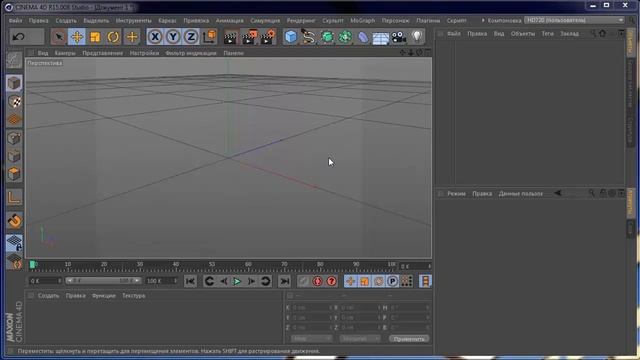Toggle the Y axis lock
Viewport: 640px width, 360px height.
(x=173, y=37)
